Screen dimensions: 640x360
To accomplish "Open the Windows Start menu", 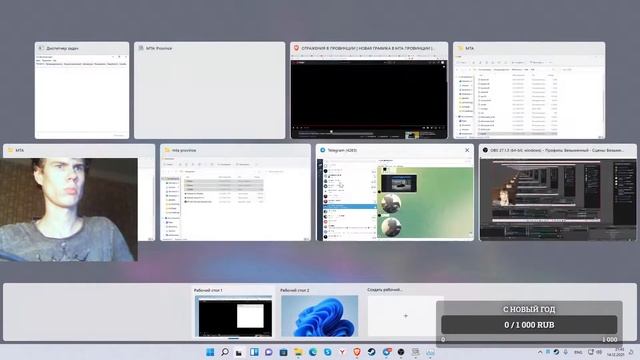I will click(210, 352).
